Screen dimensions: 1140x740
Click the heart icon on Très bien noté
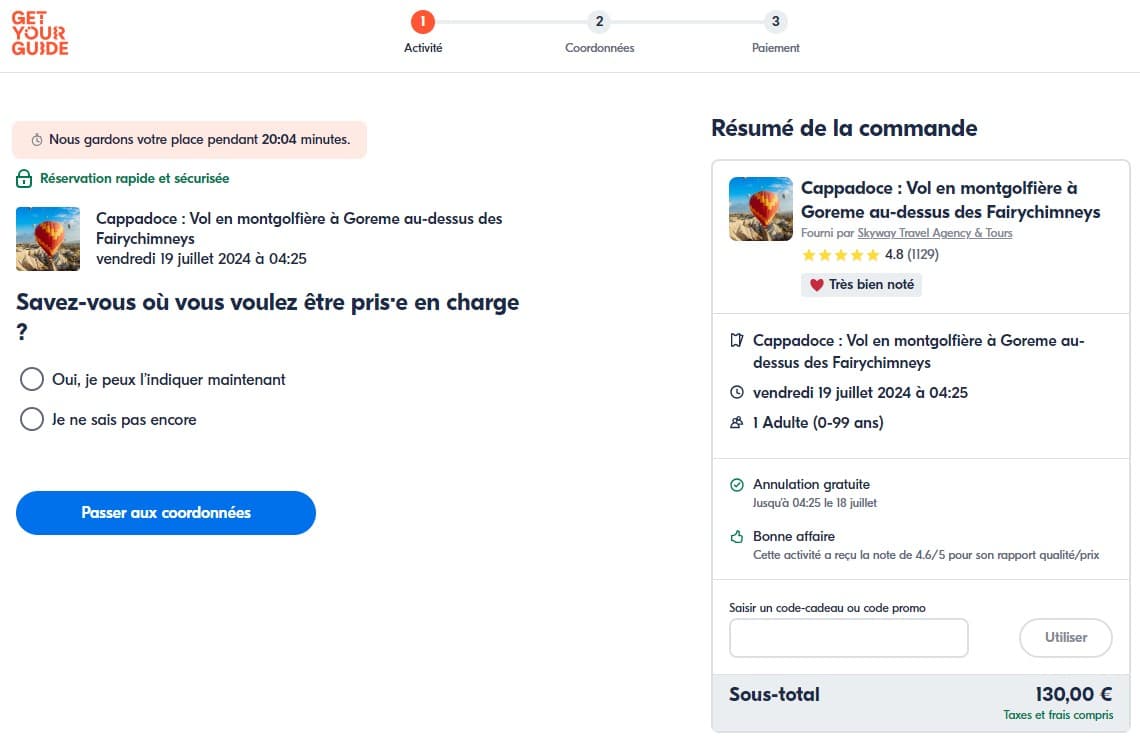816,285
